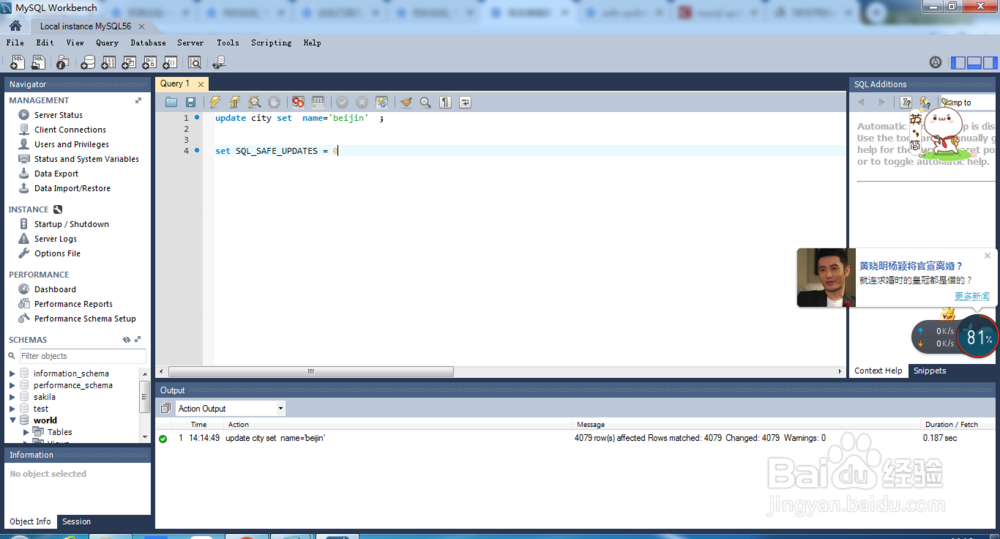Viewport: 1000px width, 539px height.
Task: Switch to the Session tab
Action: point(77,522)
